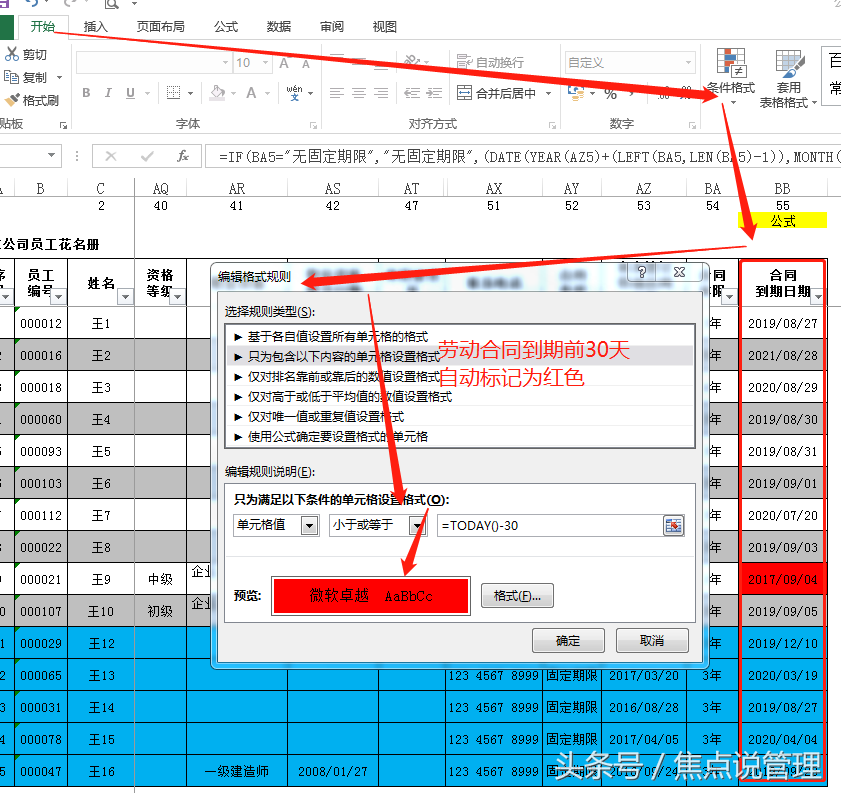Switch to the 插入 tab

pyautogui.click(x=96, y=26)
